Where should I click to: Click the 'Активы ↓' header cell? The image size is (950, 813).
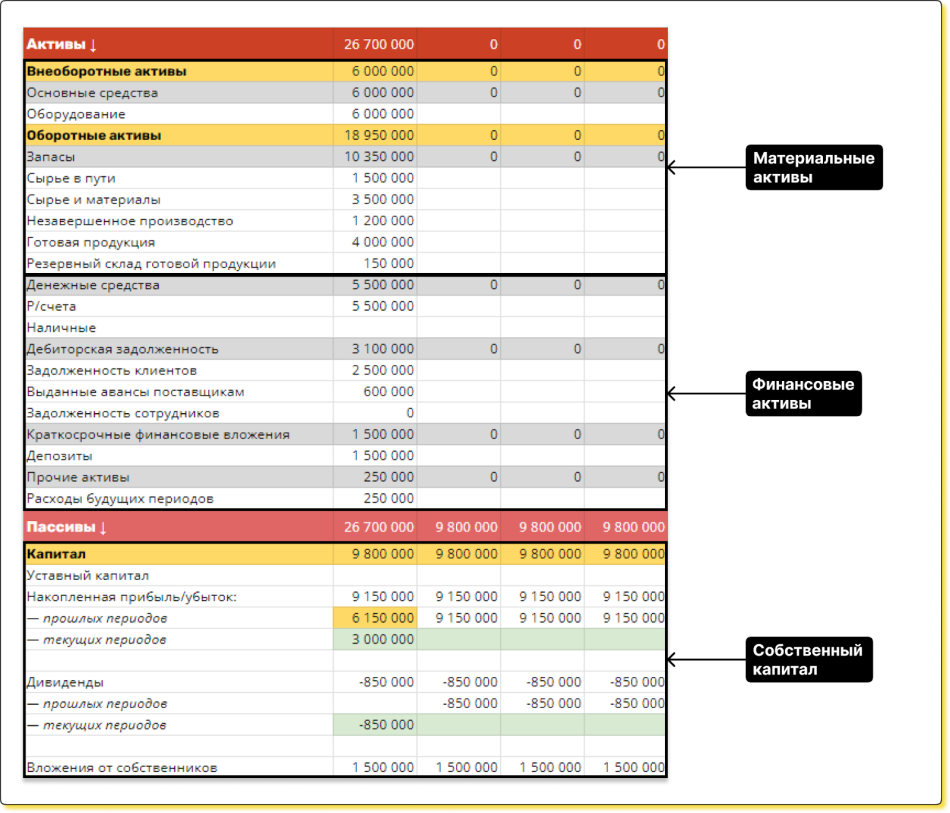click(x=178, y=44)
